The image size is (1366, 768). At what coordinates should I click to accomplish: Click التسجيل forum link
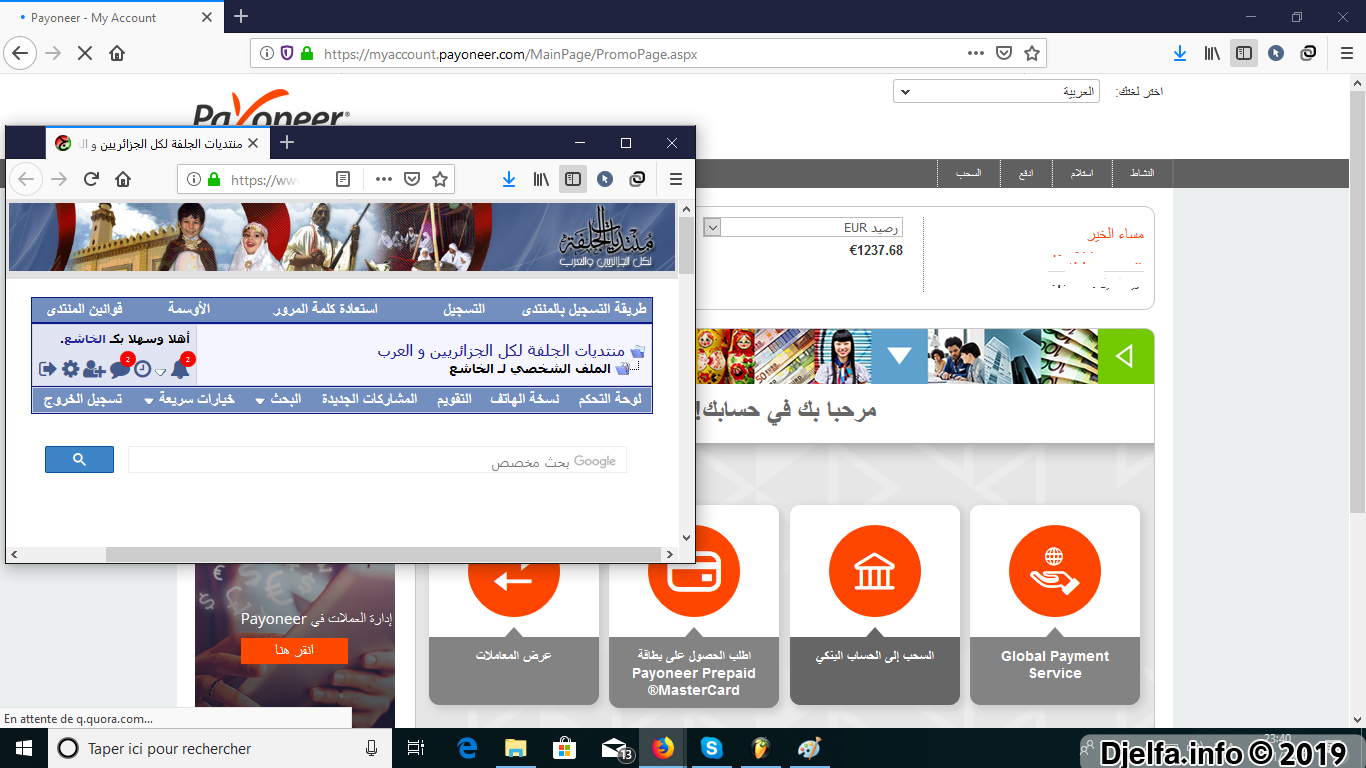[x=464, y=309]
